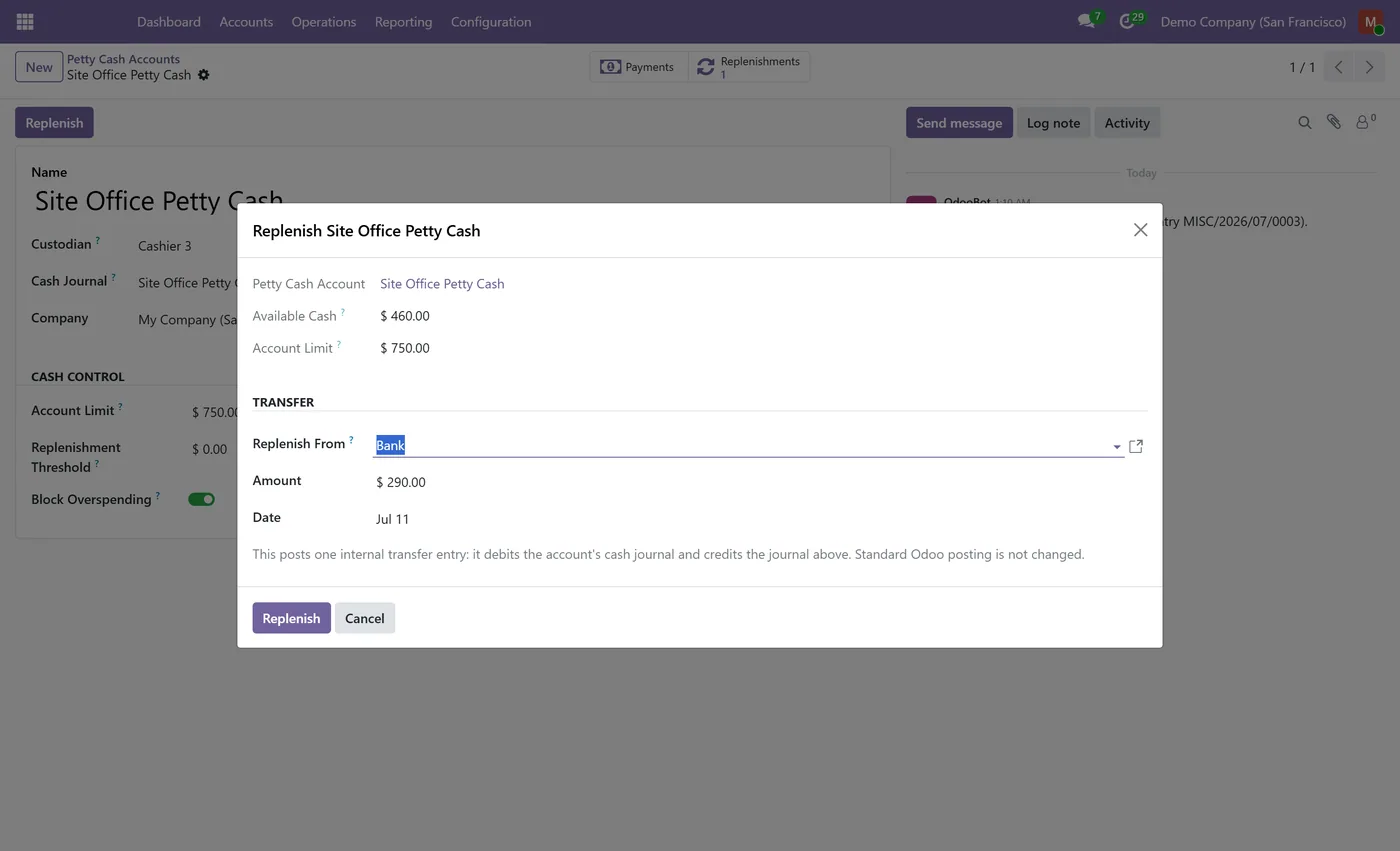Select the Available Cash value $ 460.00
1400x851 pixels.
point(405,316)
